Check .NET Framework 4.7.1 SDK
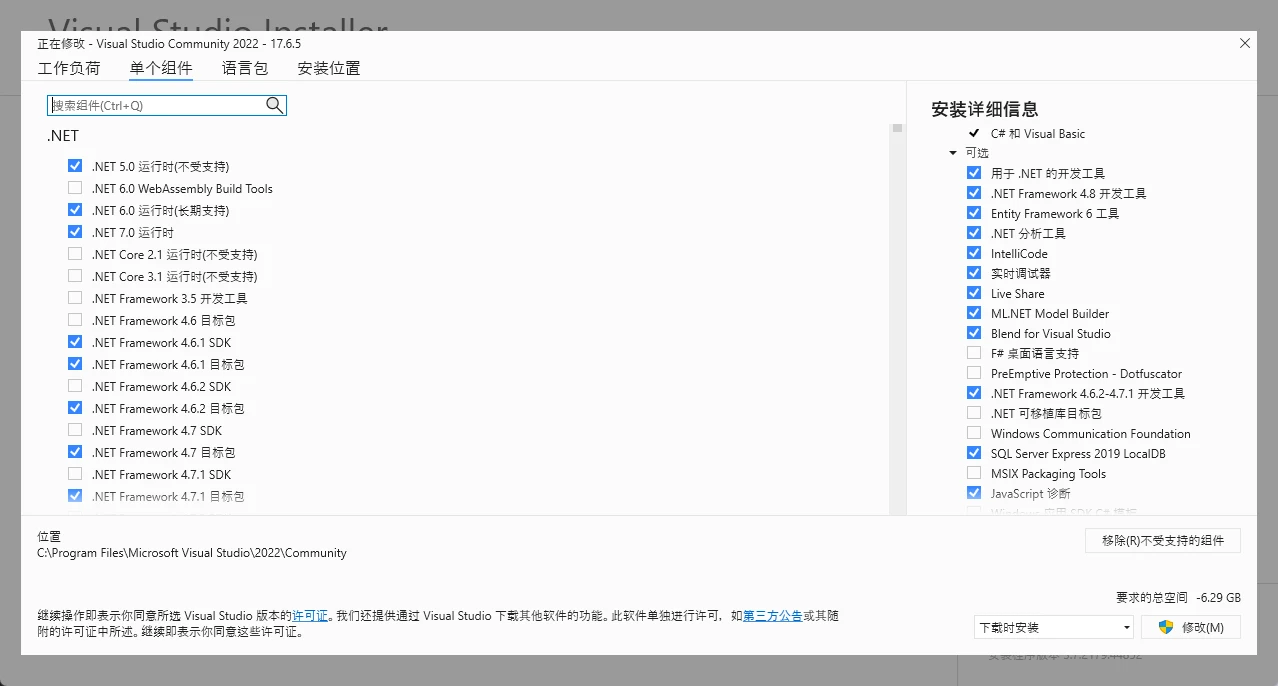Viewport: 1278px width, 686px height. pyautogui.click(x=75, y=474)
